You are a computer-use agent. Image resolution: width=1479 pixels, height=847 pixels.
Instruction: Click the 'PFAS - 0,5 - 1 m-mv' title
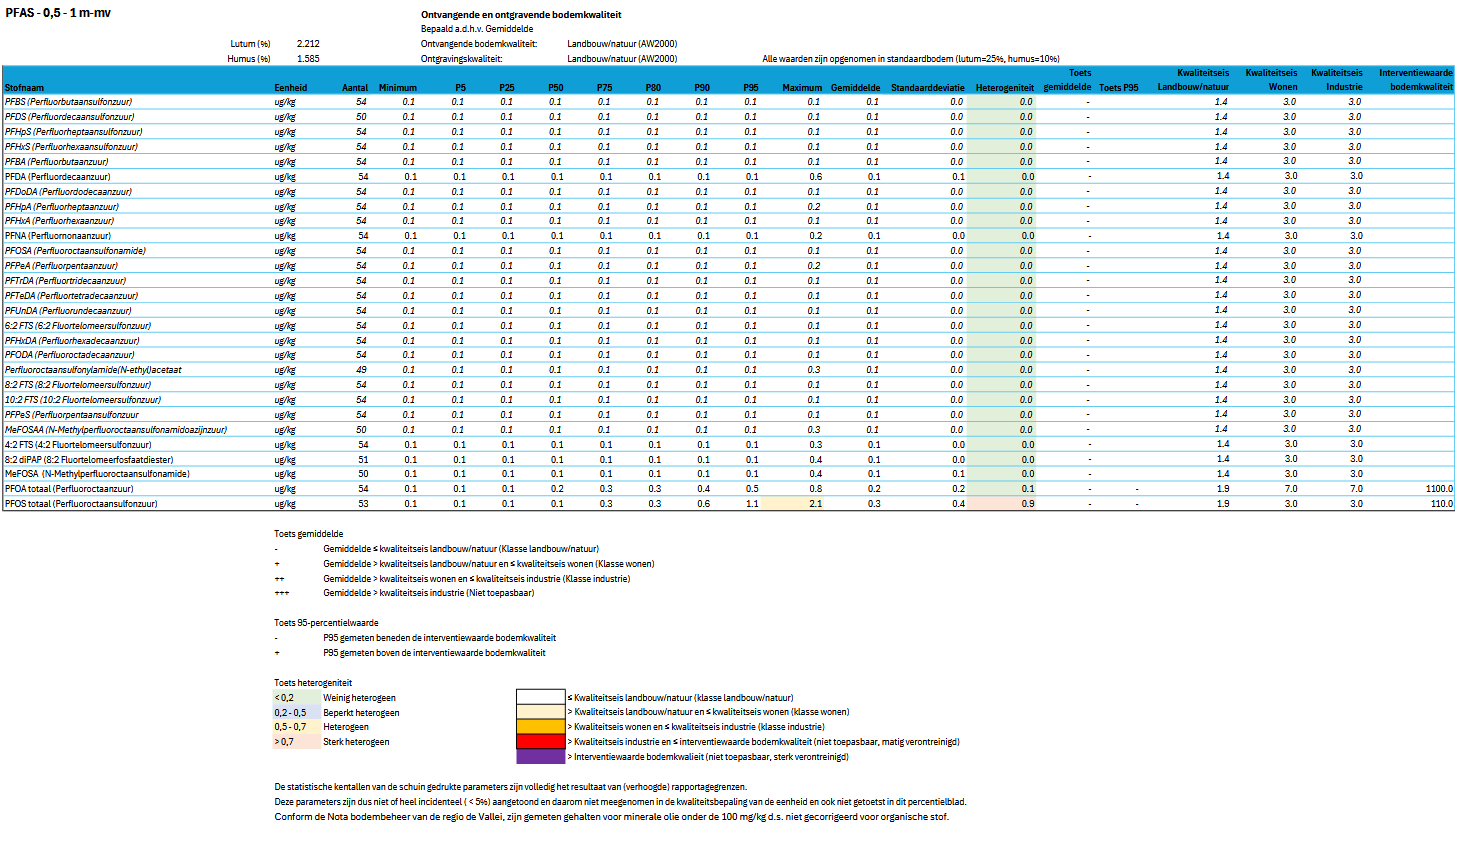[58, 13]
